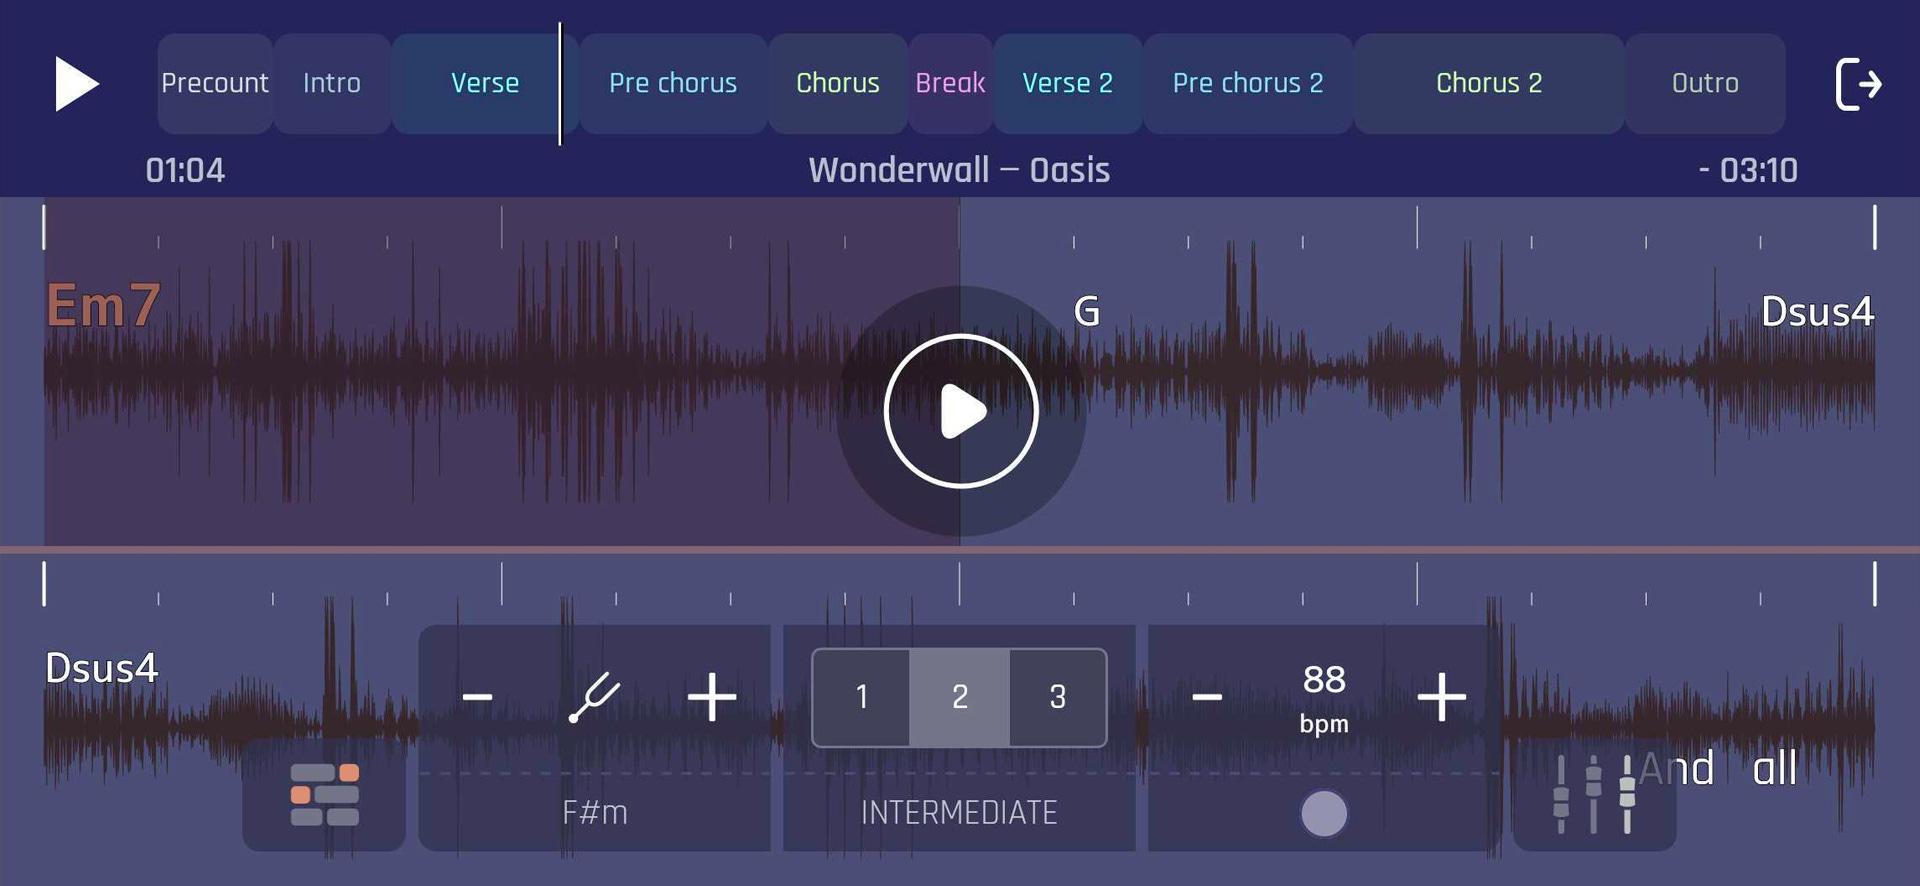This screenshot has width=1920, height=886.
Task: Tap the exit icon at top right
Action: coord(1859,84)
